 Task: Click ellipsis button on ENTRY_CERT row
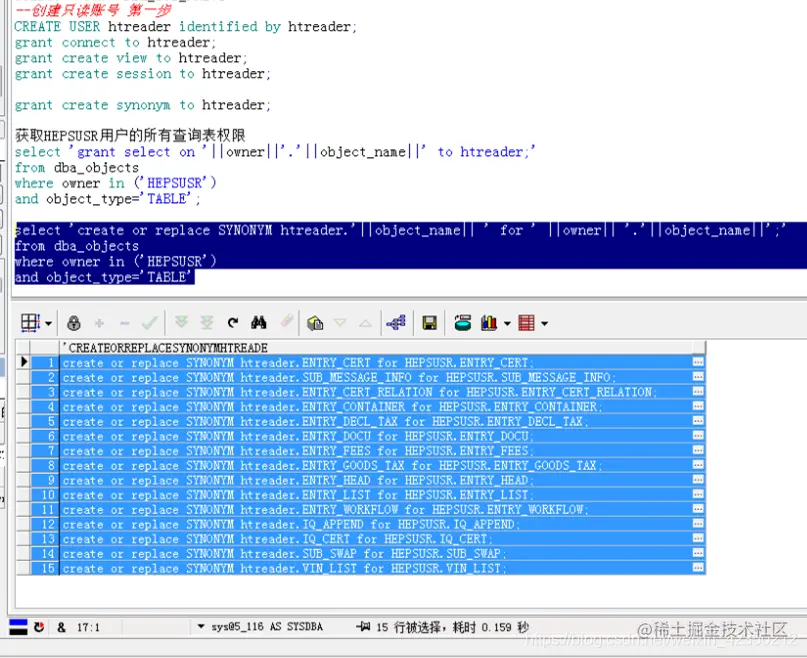click(698, 362)
